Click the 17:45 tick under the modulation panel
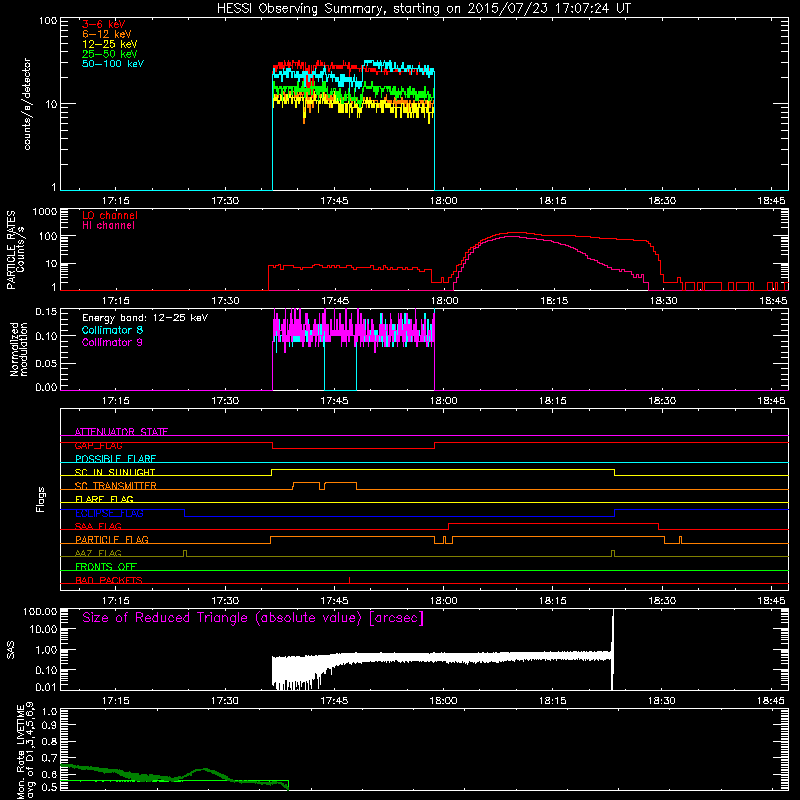The width and height of the screenshot is (800, 800). 334,401
